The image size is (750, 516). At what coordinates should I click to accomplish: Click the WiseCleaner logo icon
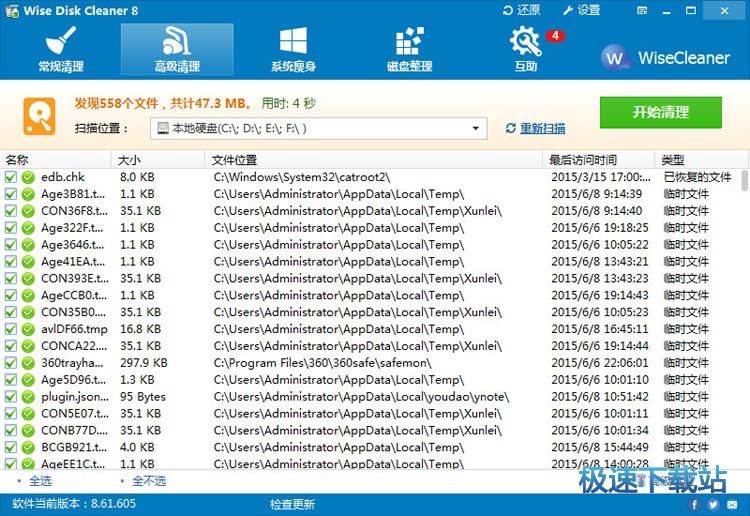[615, 57]
